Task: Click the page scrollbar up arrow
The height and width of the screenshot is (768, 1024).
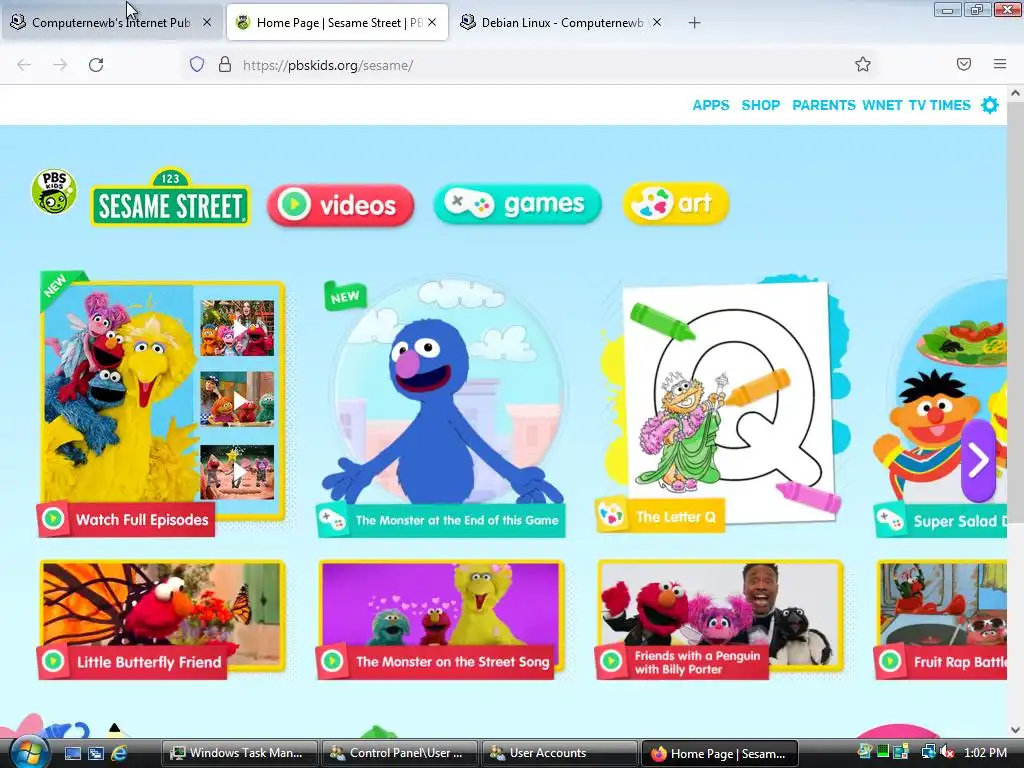Action: (1016, 93)
